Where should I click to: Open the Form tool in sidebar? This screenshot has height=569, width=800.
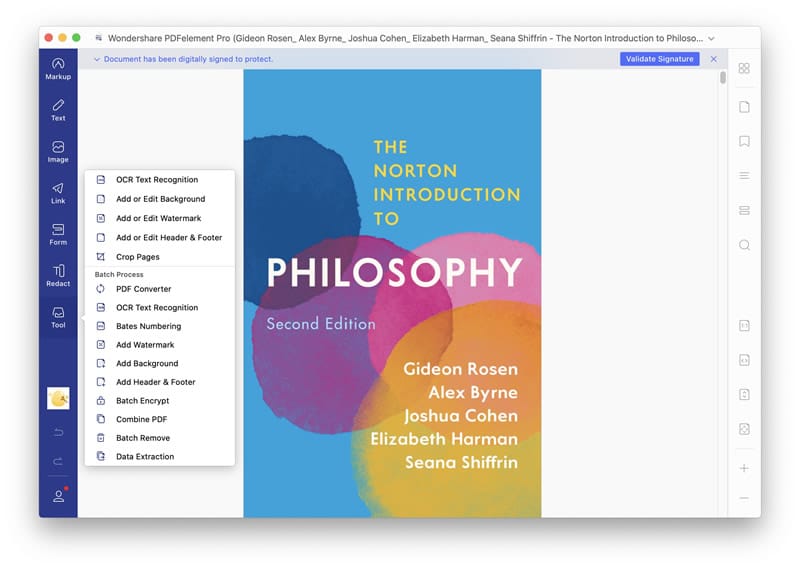coord(58,234)
